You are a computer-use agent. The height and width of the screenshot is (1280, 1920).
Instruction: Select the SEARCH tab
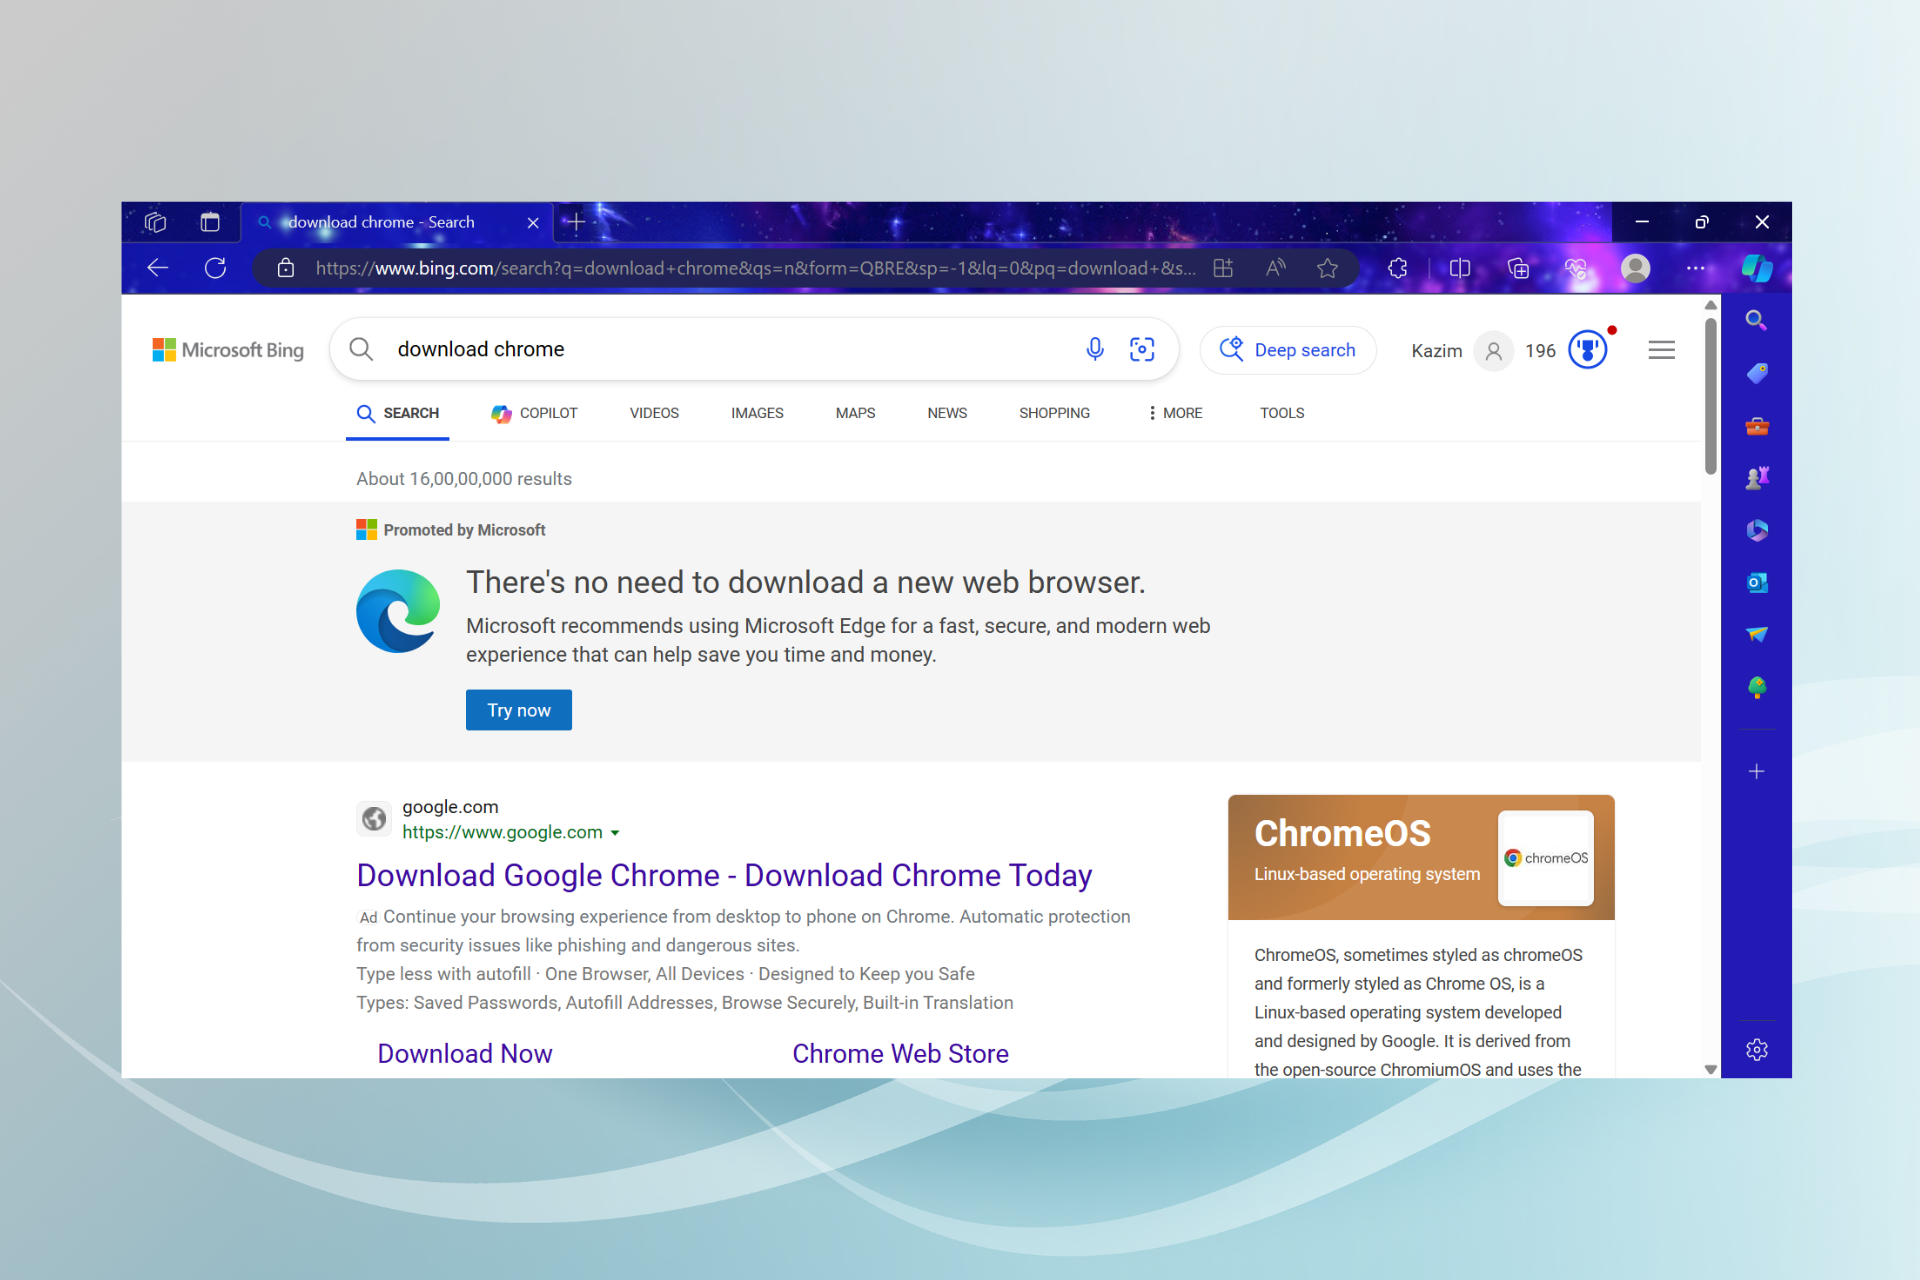(x=398, y=413)
